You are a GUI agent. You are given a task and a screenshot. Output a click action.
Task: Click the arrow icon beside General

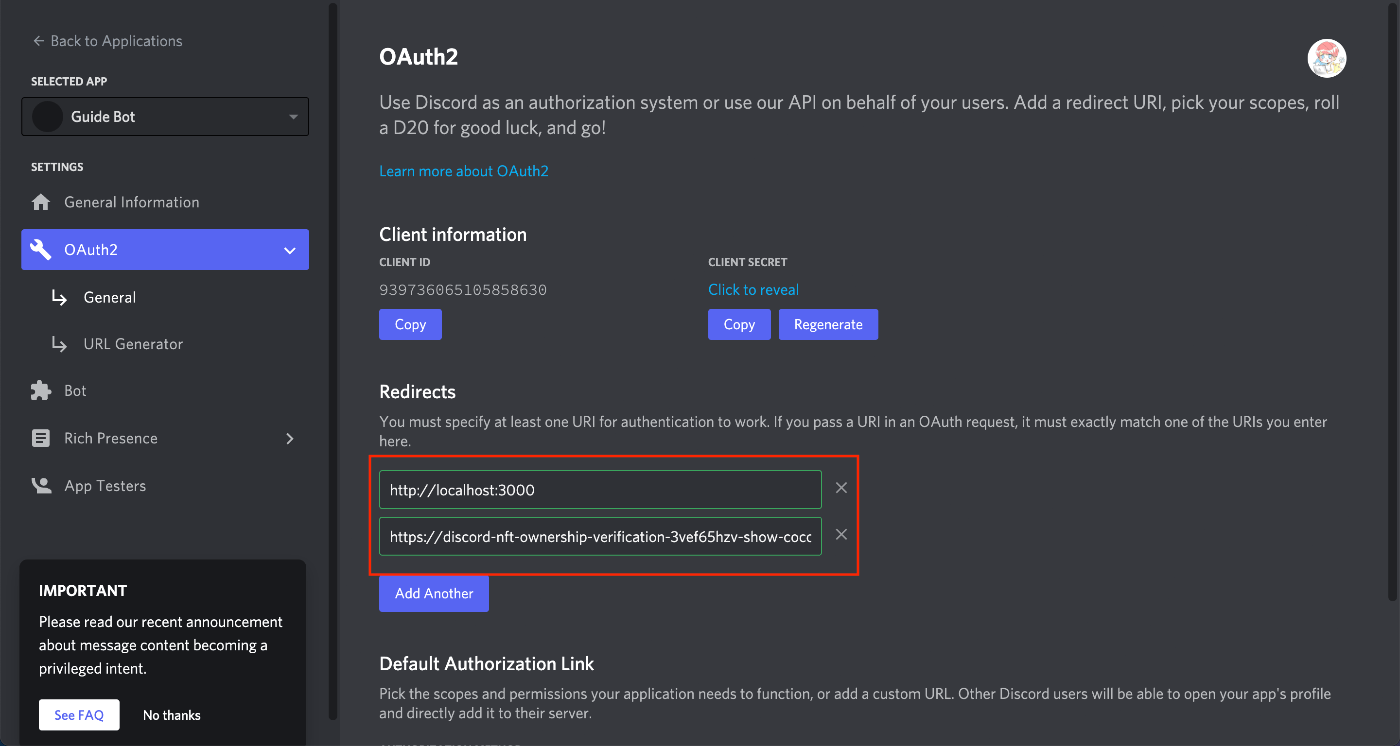[x=60, y=298]
